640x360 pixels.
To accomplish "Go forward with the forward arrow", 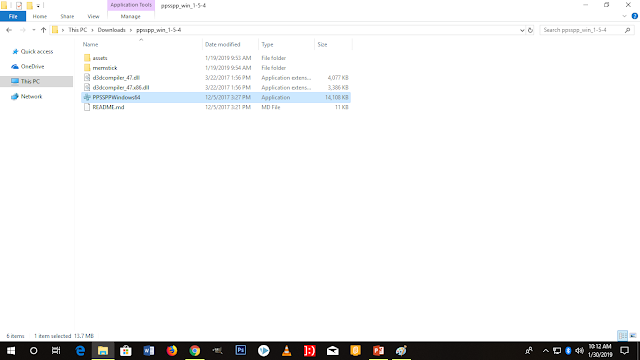I will [22, 30].
